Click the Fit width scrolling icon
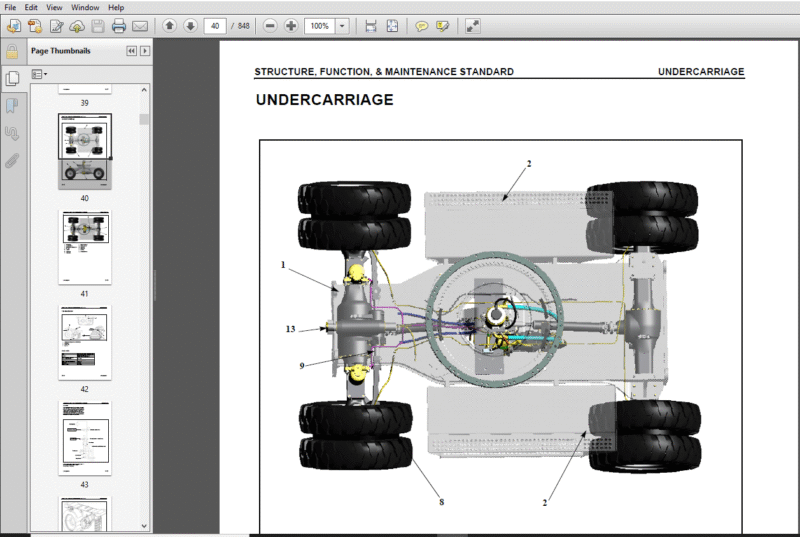The image size is (800, 537). [371, 25]
